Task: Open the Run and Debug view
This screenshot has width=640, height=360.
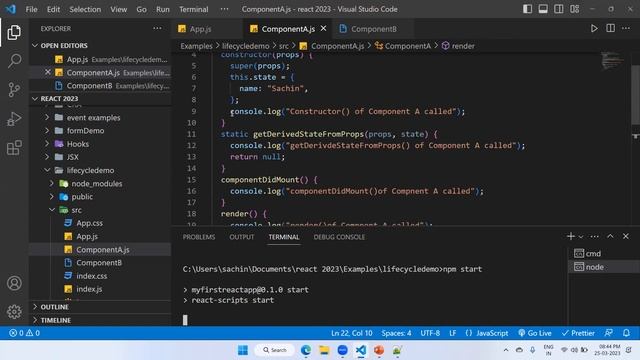Action: click(x=14, y=119)
